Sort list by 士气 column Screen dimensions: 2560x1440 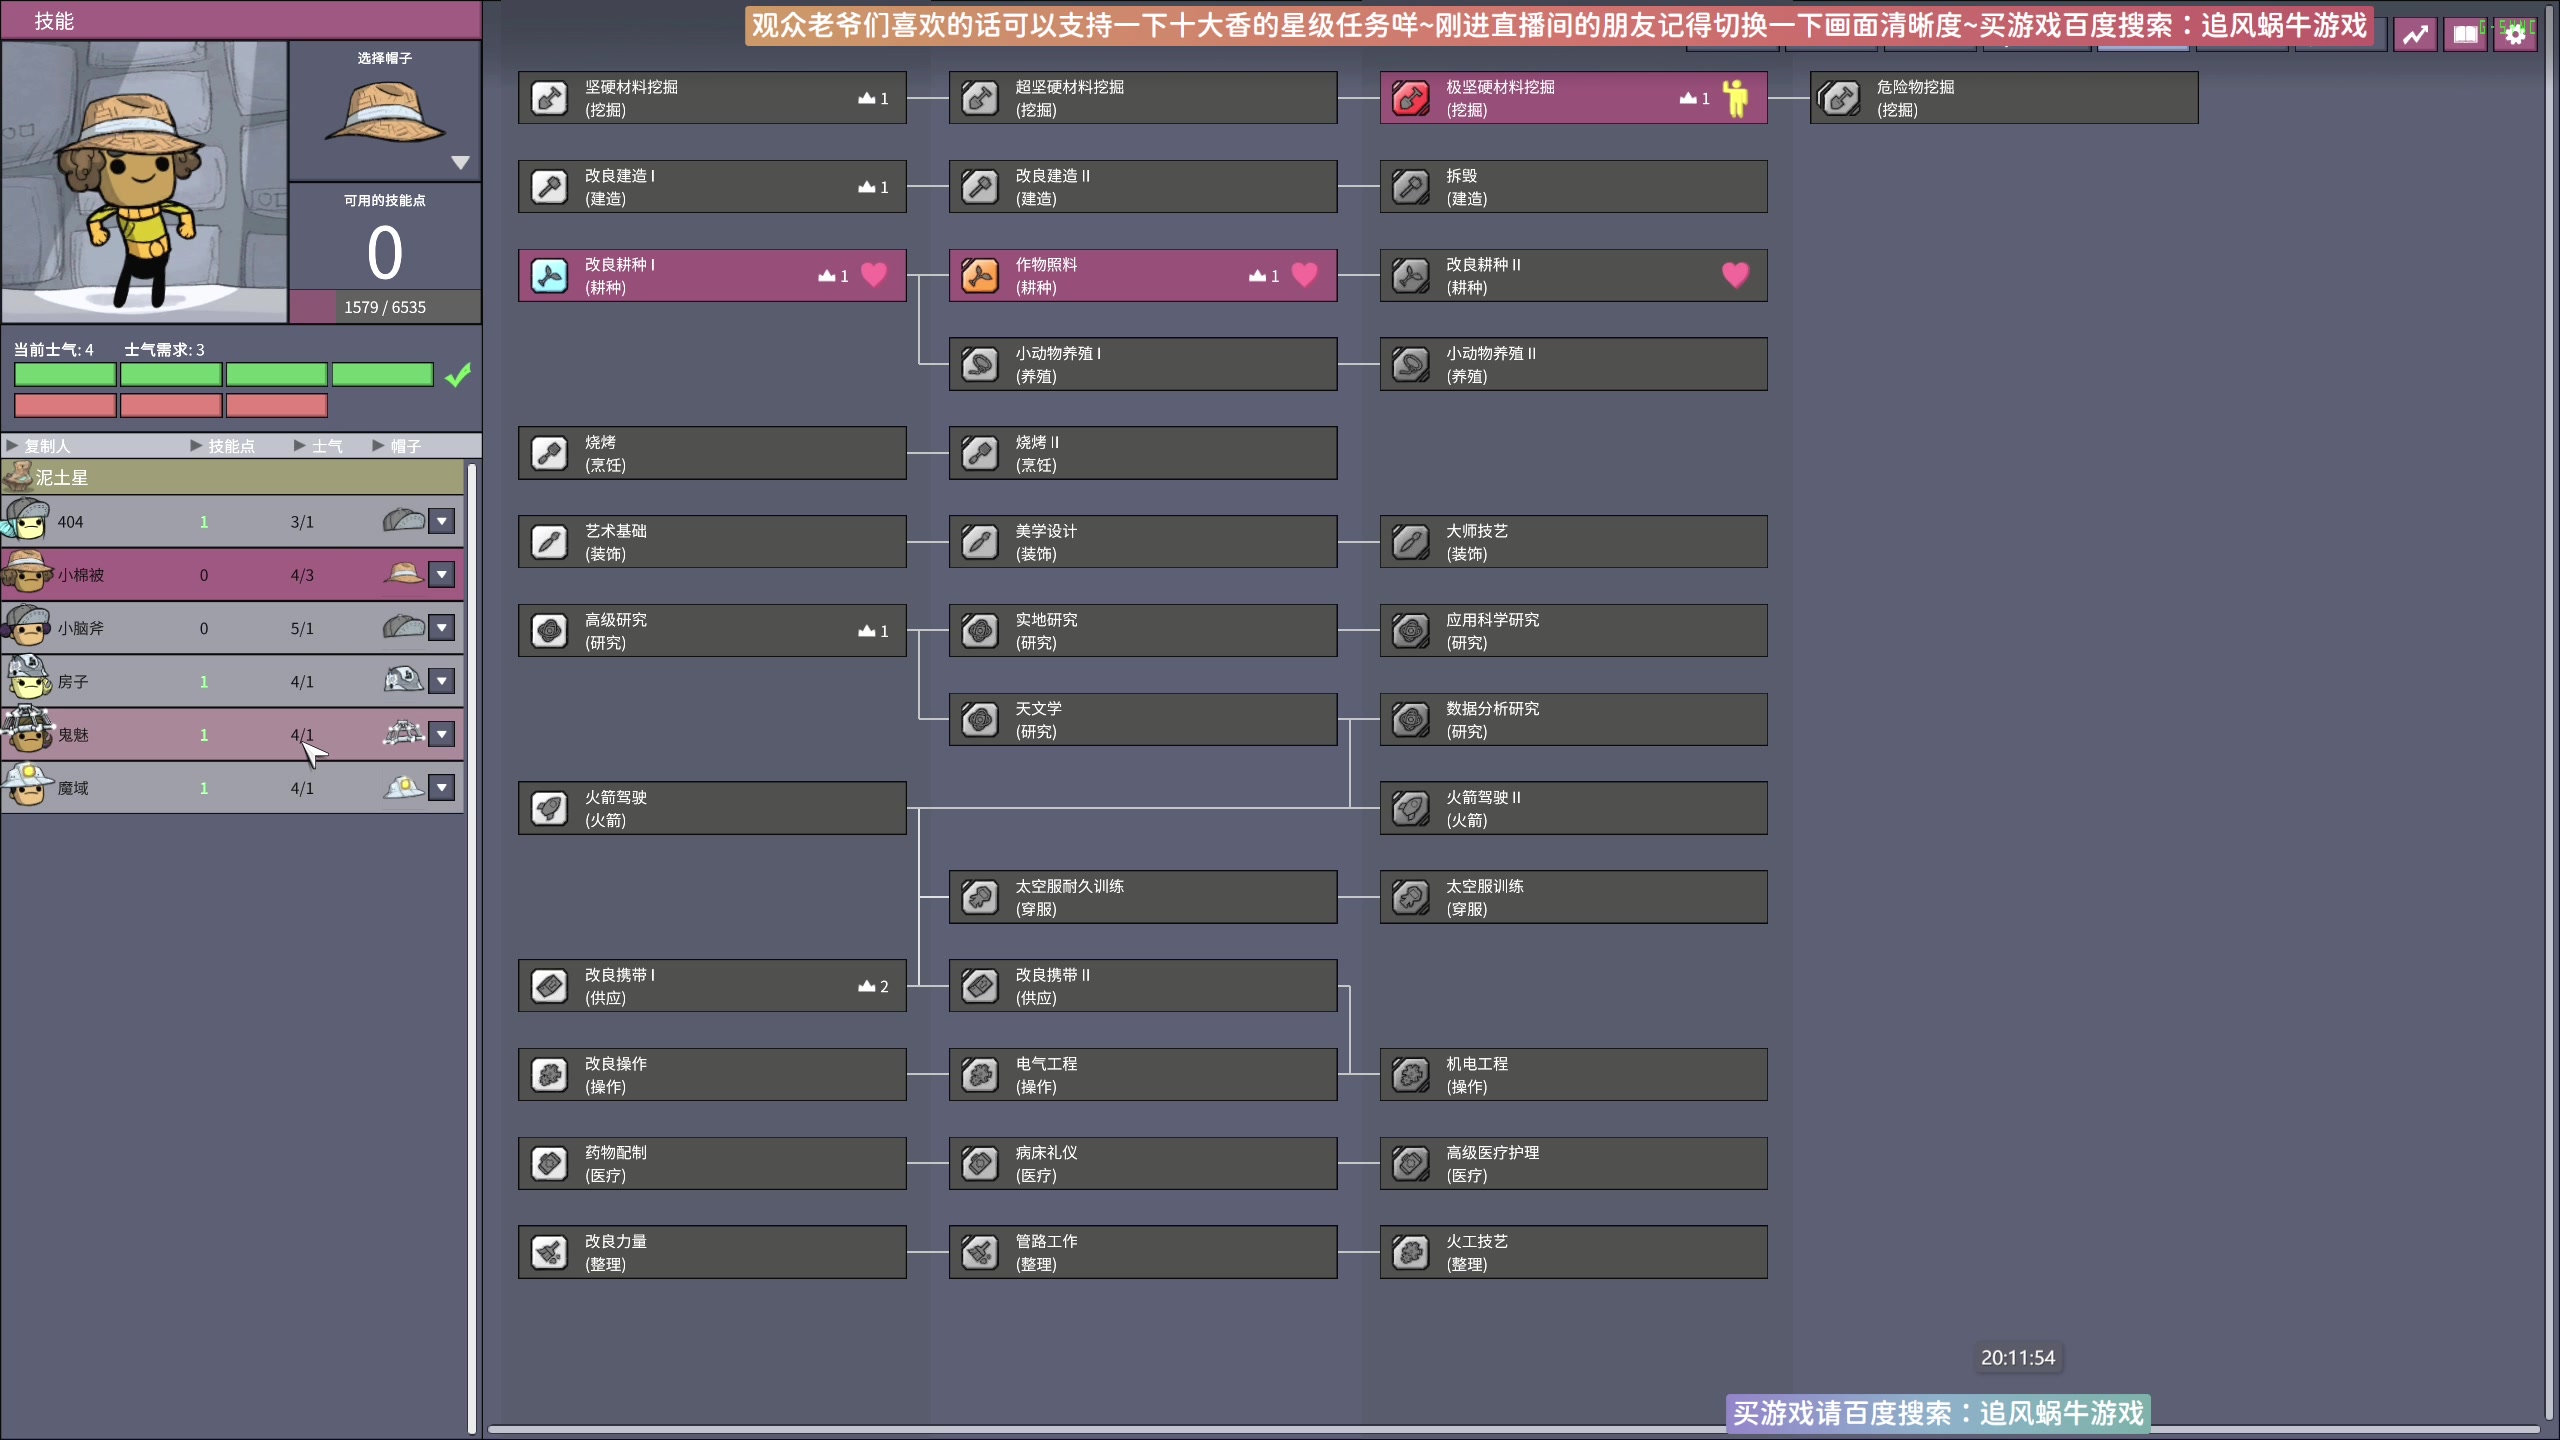(x=318, y=446)
